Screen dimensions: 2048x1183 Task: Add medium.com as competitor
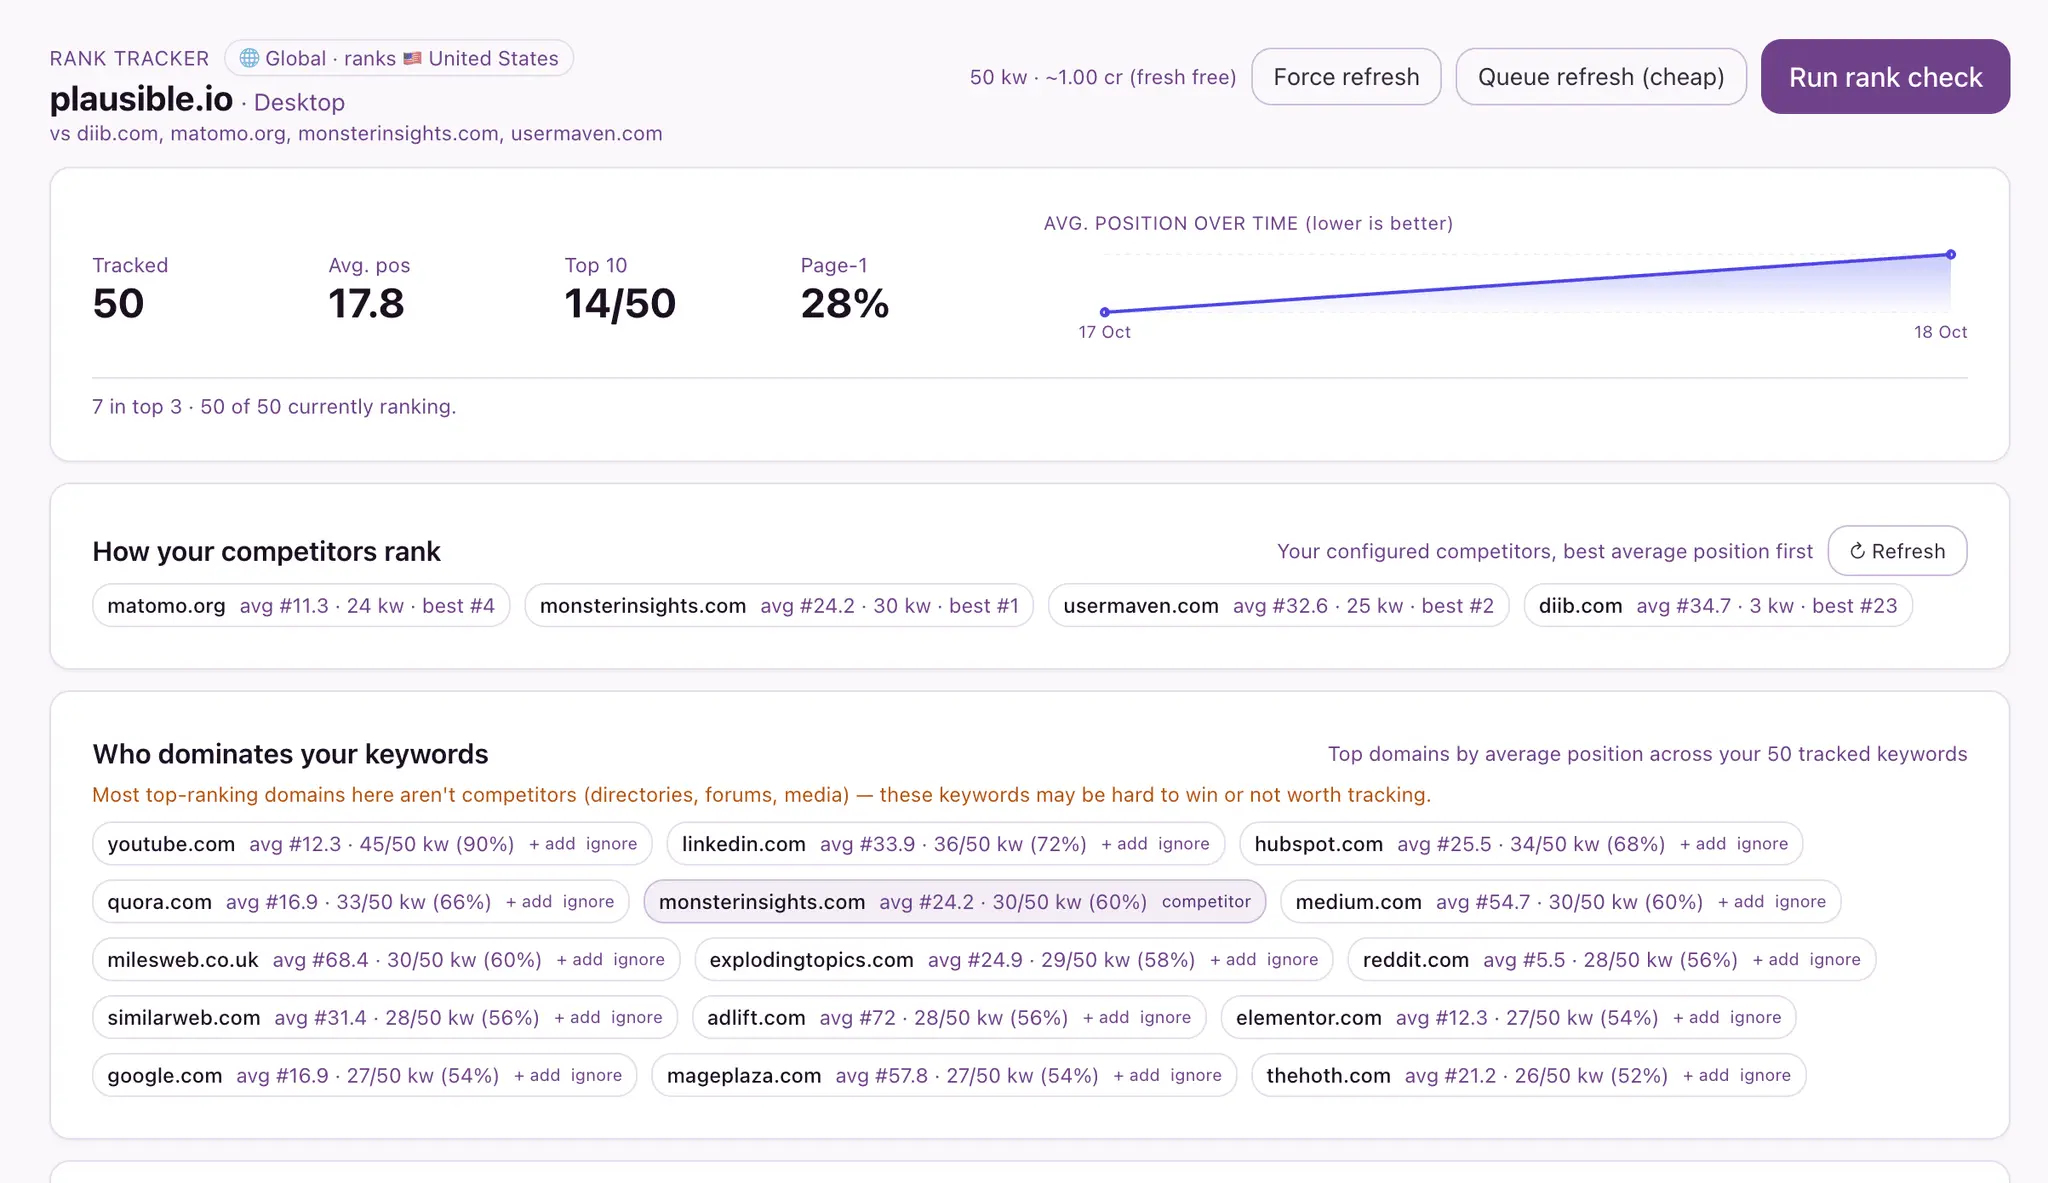(x=1741, y=902)
